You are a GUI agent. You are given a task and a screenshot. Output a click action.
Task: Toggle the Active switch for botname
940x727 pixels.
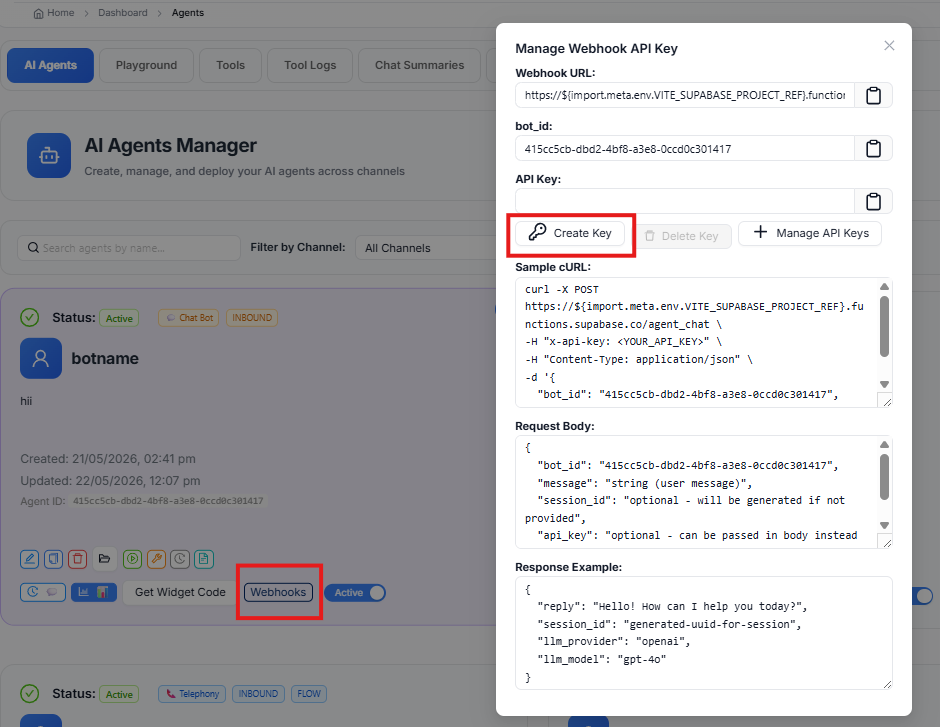click(x=355, y=593)
